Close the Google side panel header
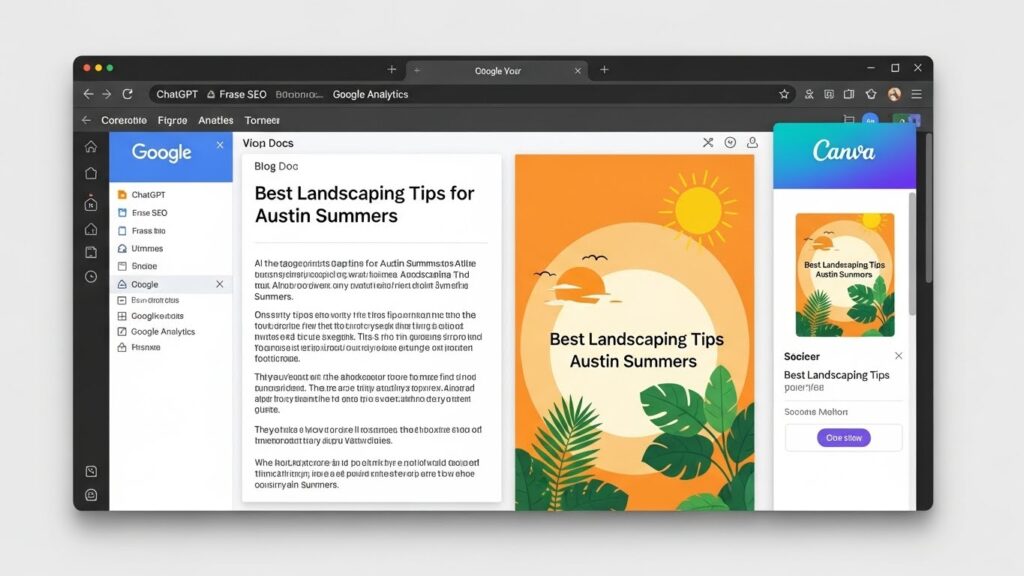Screen dimensions: 1024x576 point(220,146)
